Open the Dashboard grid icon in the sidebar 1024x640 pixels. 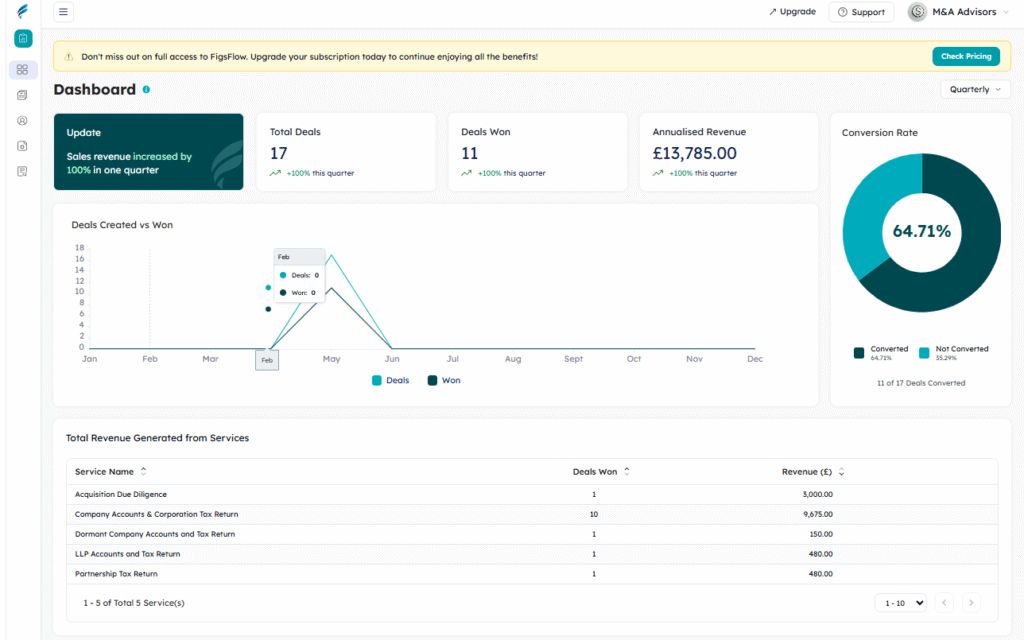(x=22, y=70)
